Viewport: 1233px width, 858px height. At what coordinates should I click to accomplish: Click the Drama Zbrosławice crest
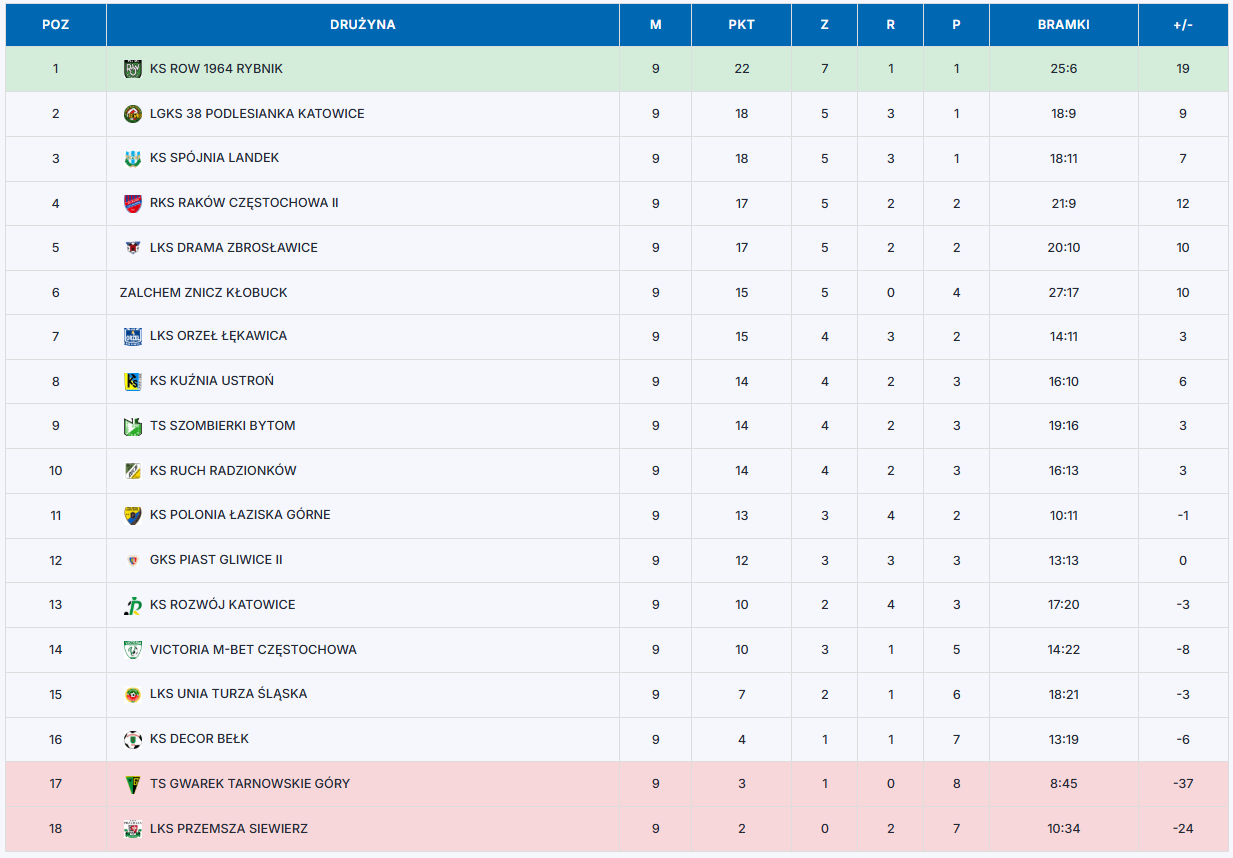(132, 248)
